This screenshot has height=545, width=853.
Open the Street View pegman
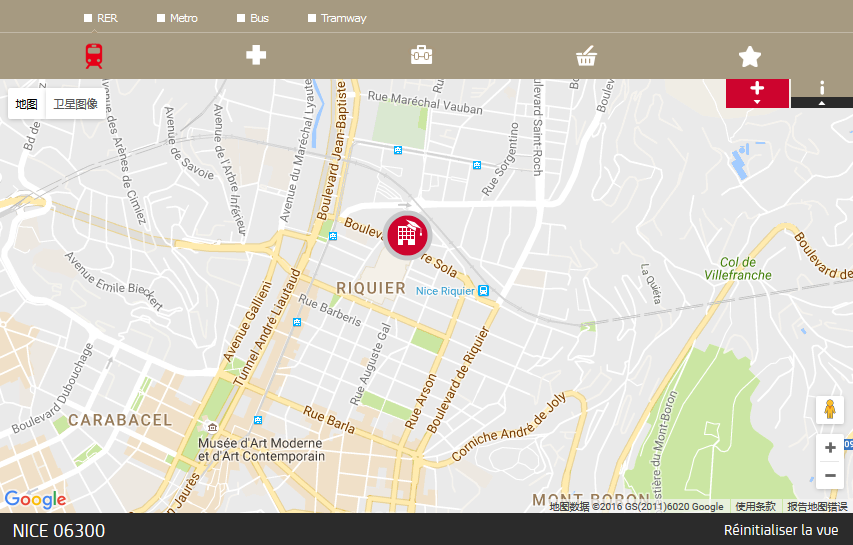(x=830, y=410)
